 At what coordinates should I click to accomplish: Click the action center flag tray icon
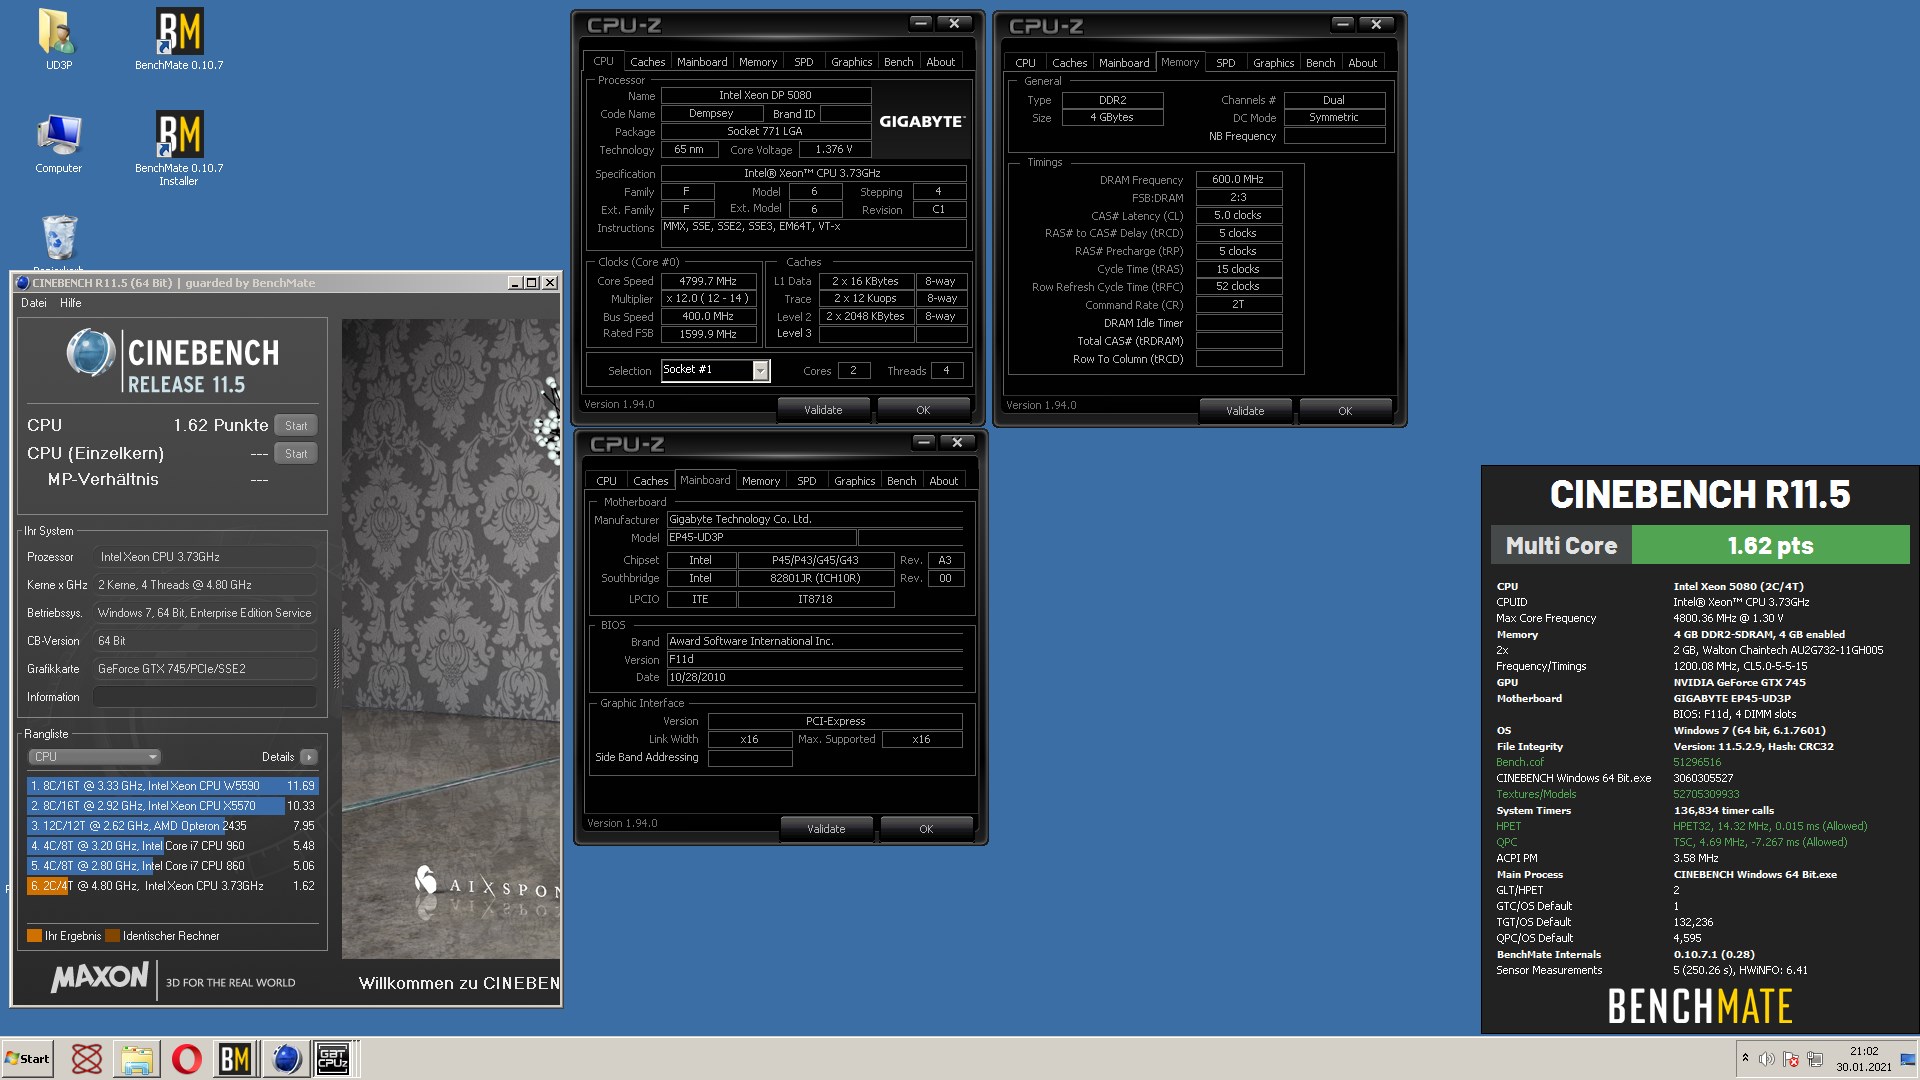tap(1791, 1058)
